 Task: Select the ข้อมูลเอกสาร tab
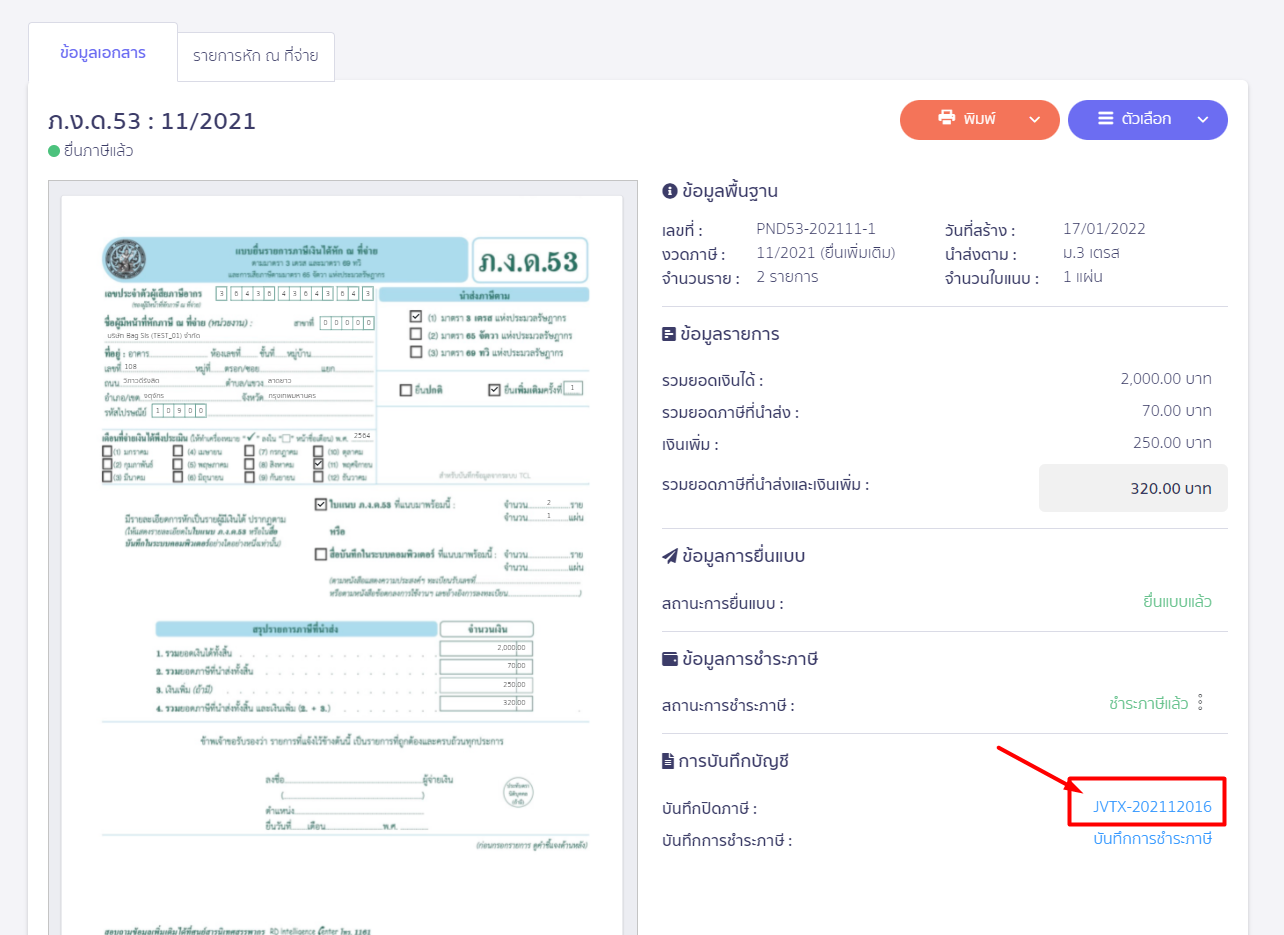[103, 52]
